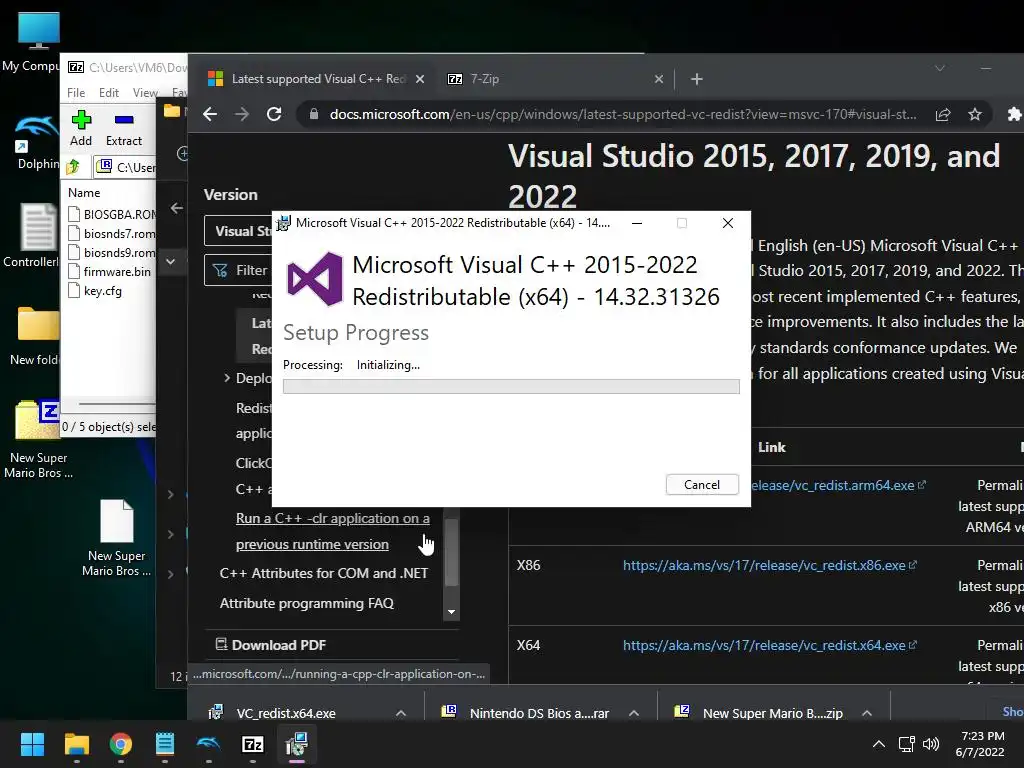
Task: Open Dolphin emulator from the taskbar
Action: click(208, 744)
